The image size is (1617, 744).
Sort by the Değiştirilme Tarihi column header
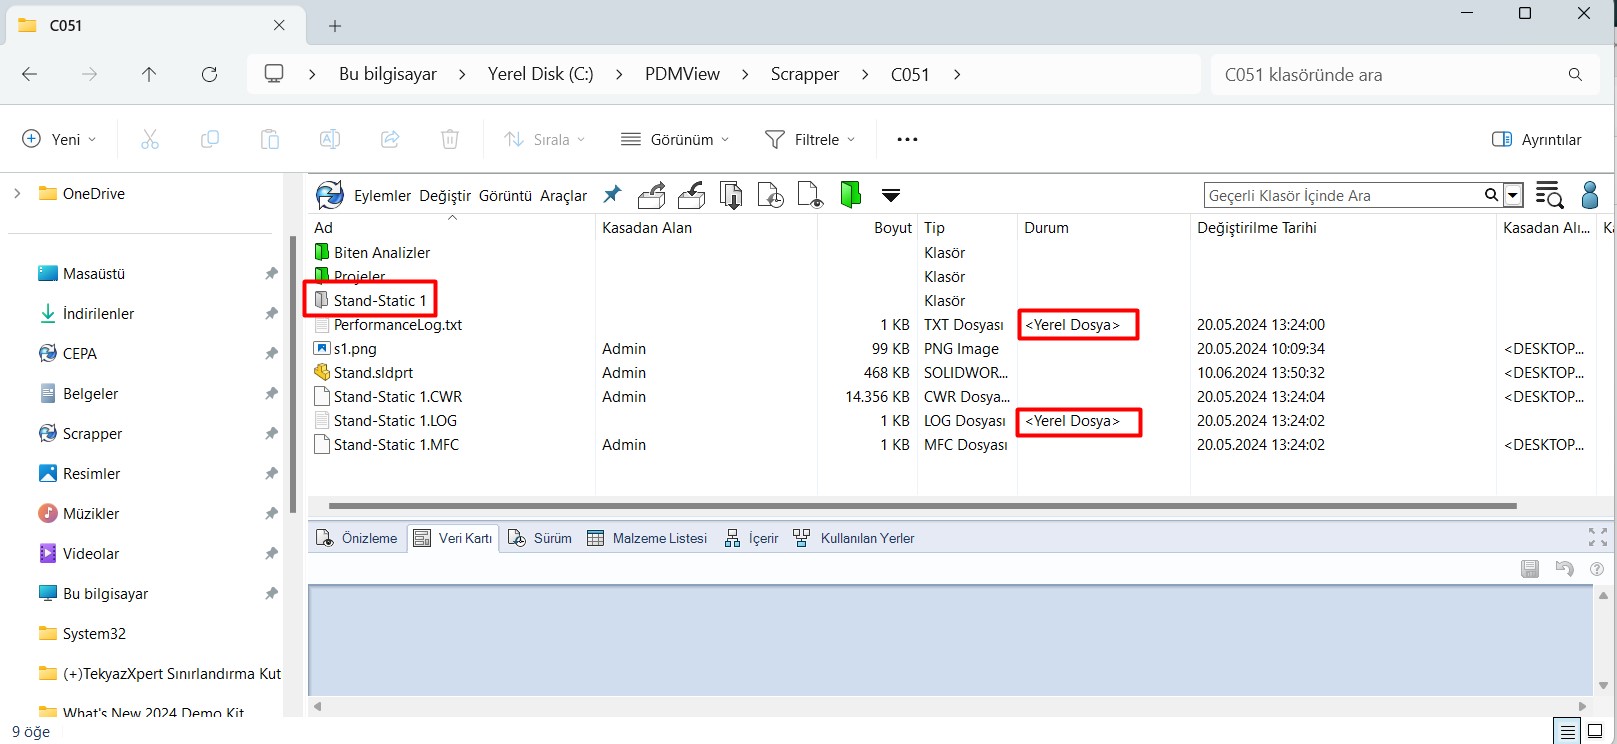(1256, 228)
